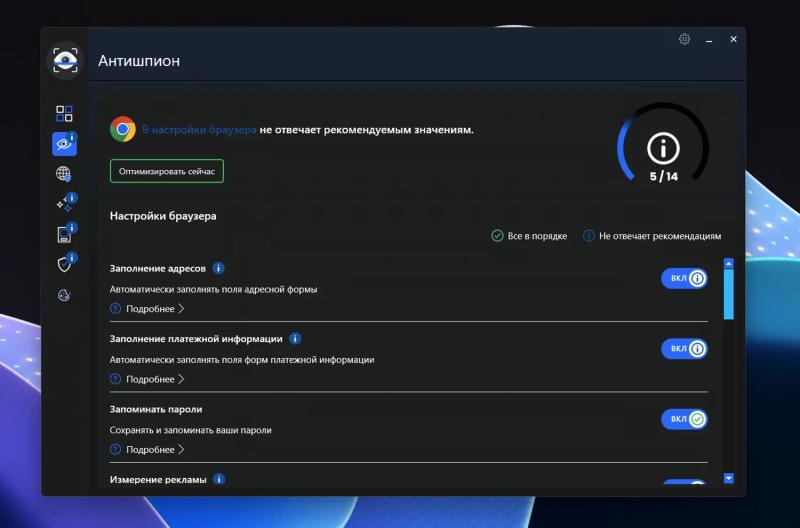The width and height of the screenshot is (800, 528).
Task: Click the Antispy eye logo at top left
Action: pos(65,61)
